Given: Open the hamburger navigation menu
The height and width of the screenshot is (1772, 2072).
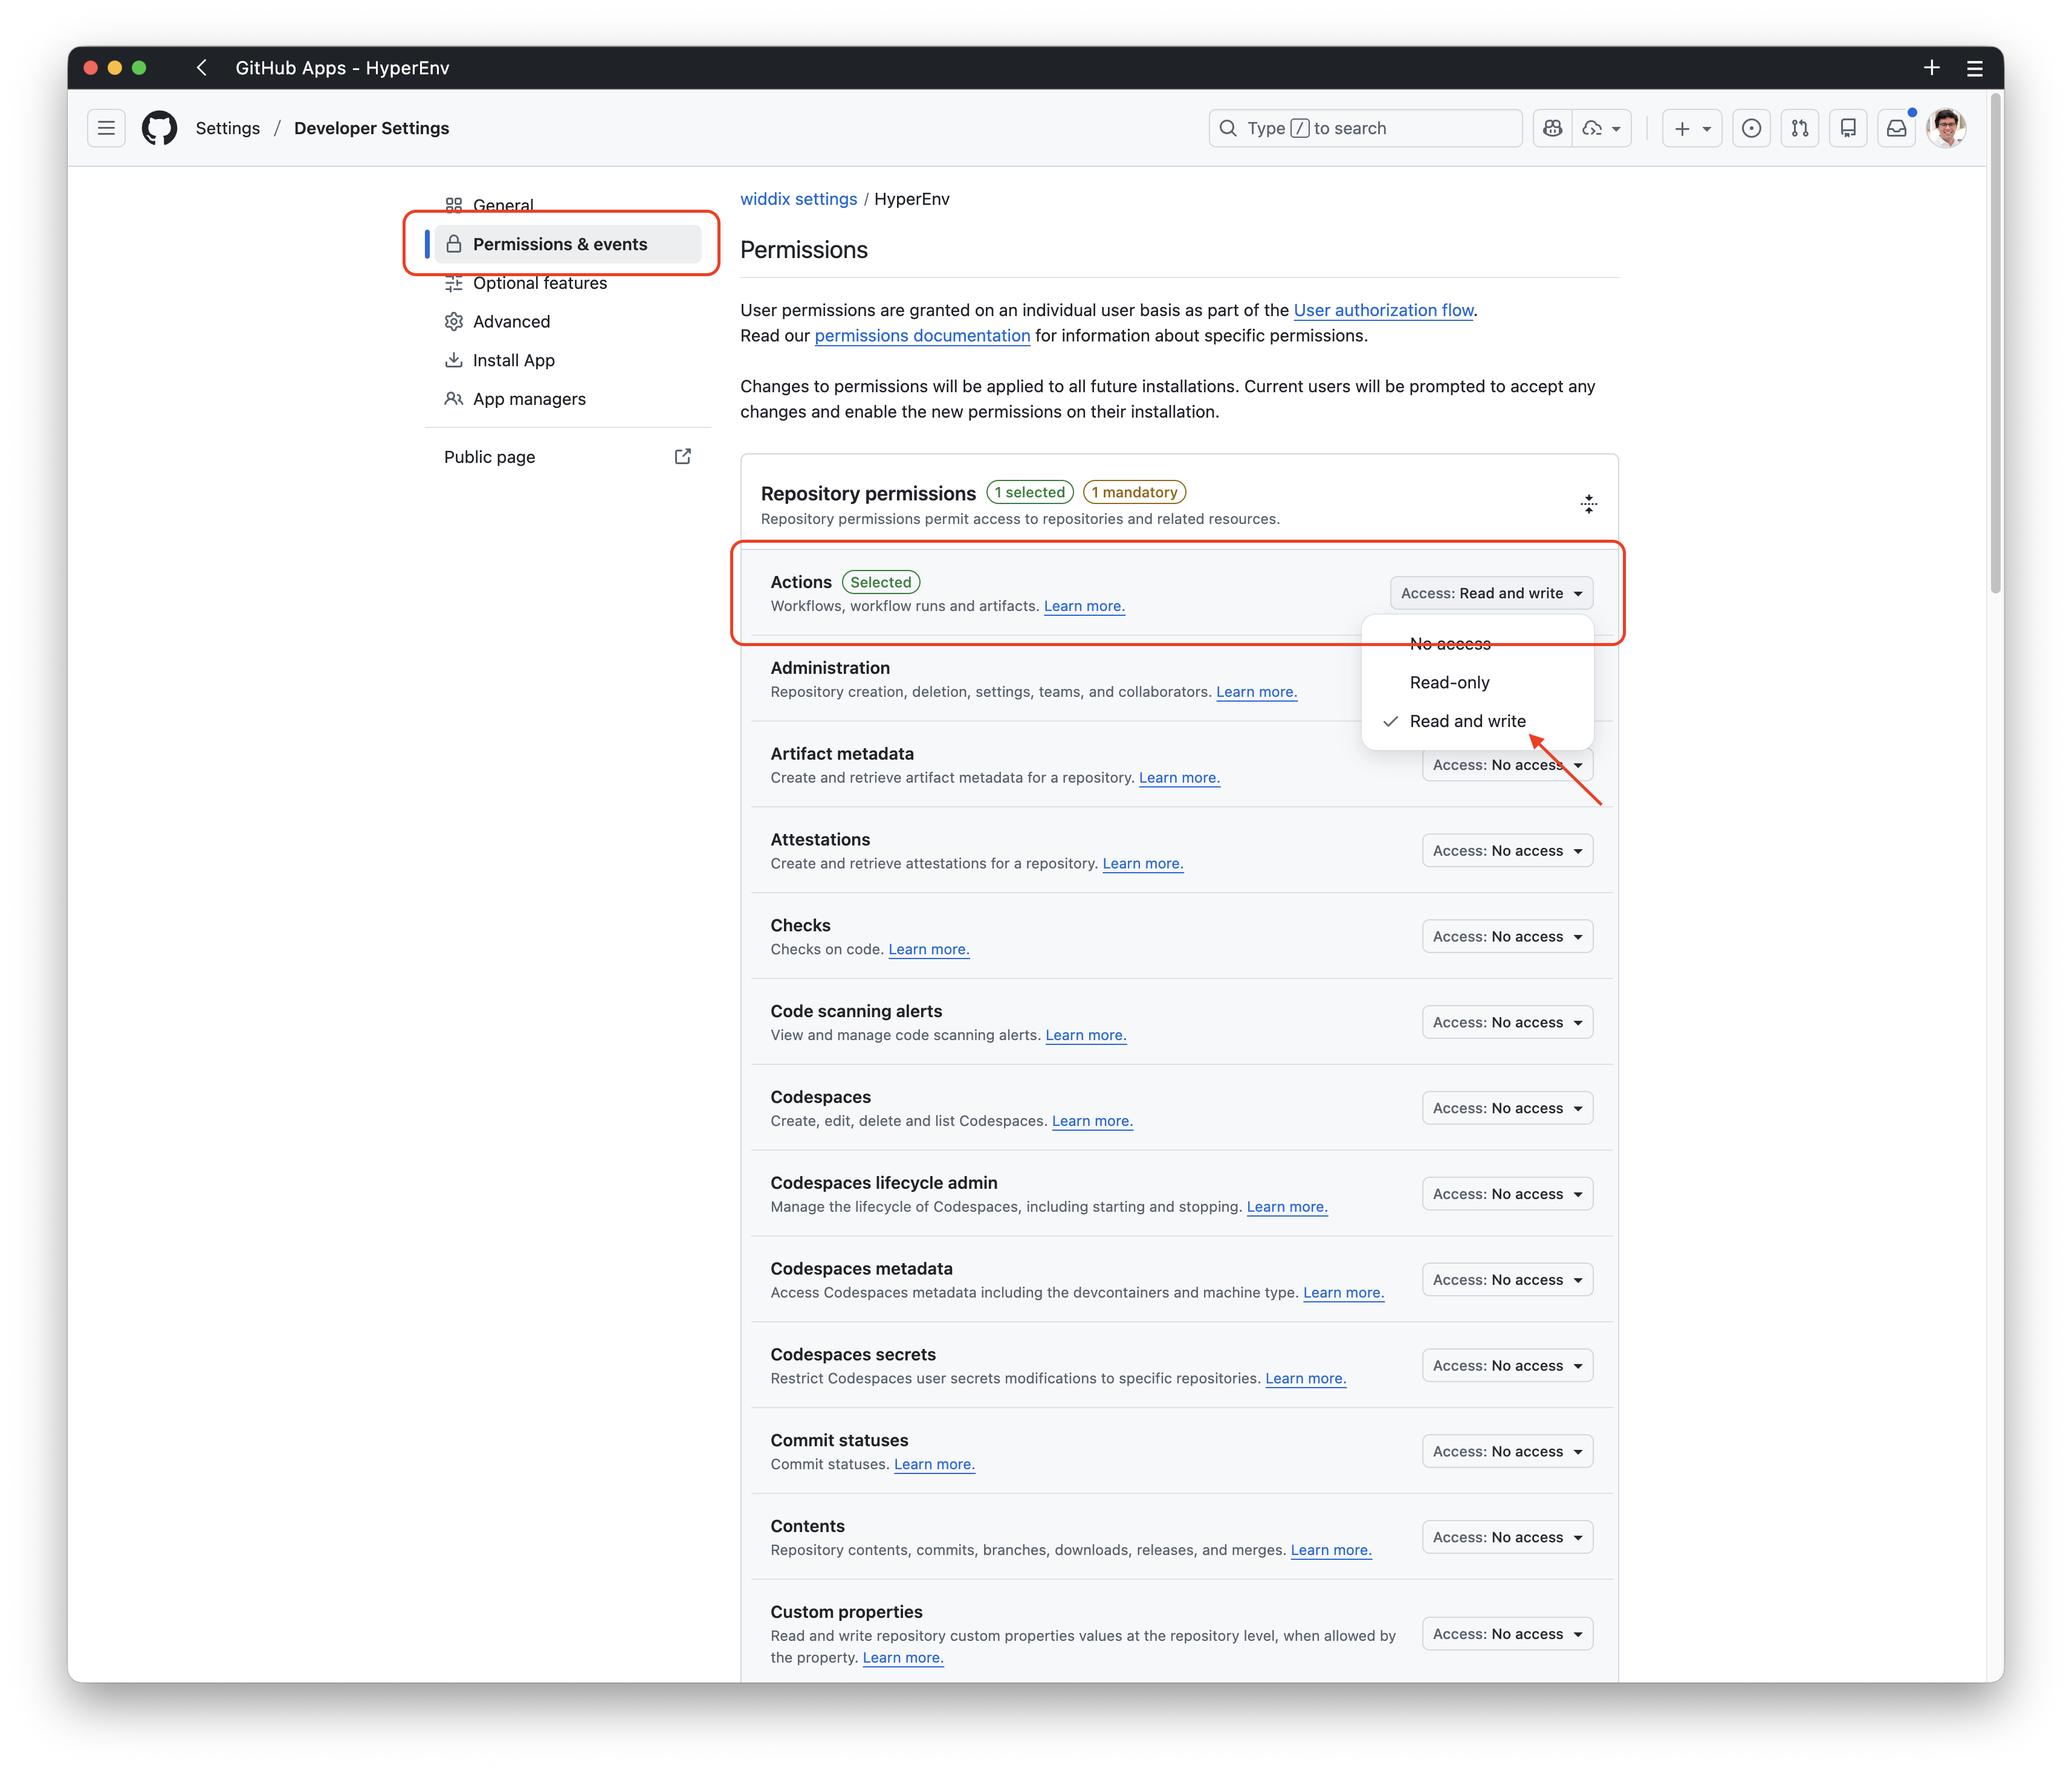Looking at the screenshot, I should 106,128.
